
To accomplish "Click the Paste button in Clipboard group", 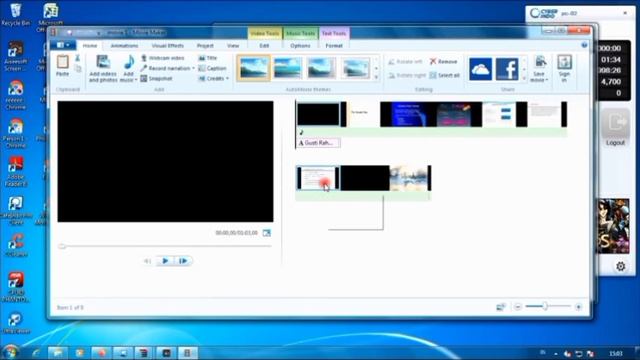I will coord(62,66).
